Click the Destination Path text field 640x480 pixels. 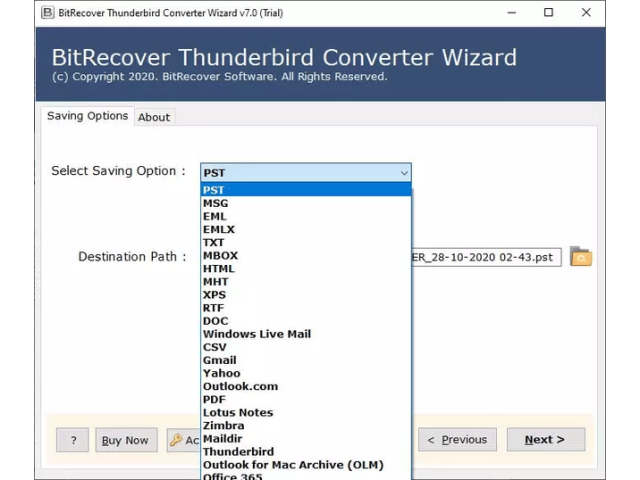pos(486,257)
